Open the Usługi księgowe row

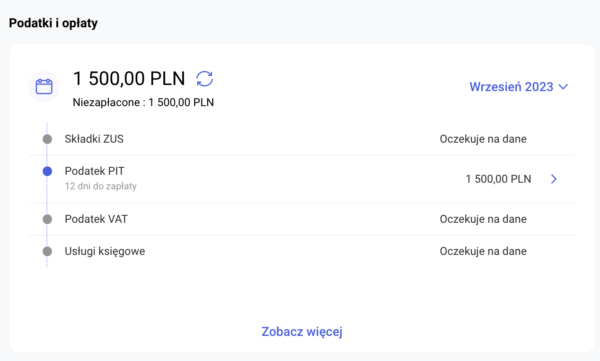[302, 251]
